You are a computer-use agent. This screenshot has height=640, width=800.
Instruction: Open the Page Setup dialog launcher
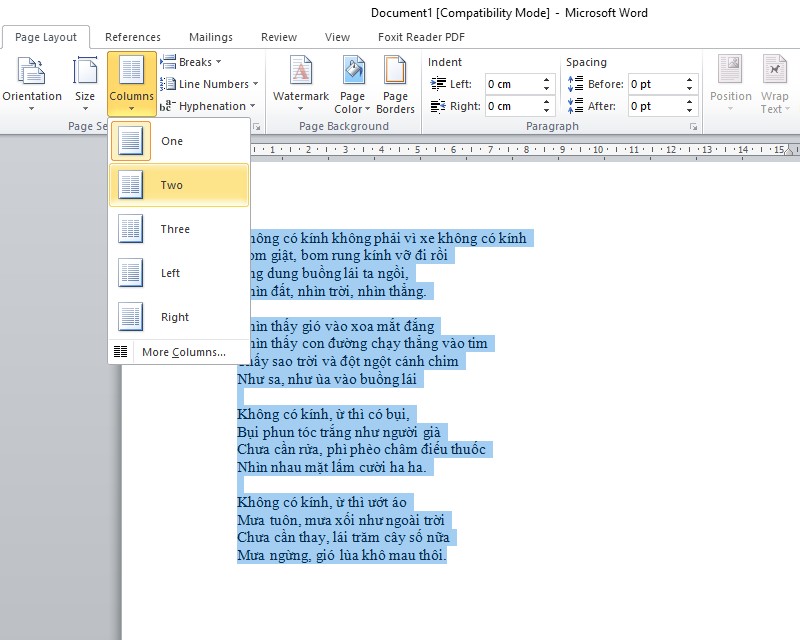pyautogui.click(x=257, y=127)
